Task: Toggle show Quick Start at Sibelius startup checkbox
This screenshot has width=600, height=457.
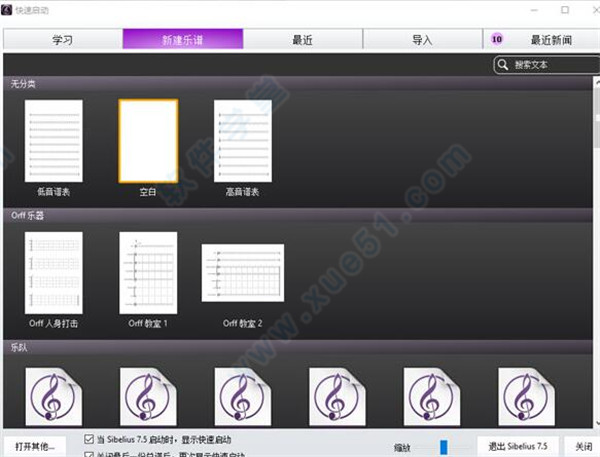Action: [x=89, y=439]
